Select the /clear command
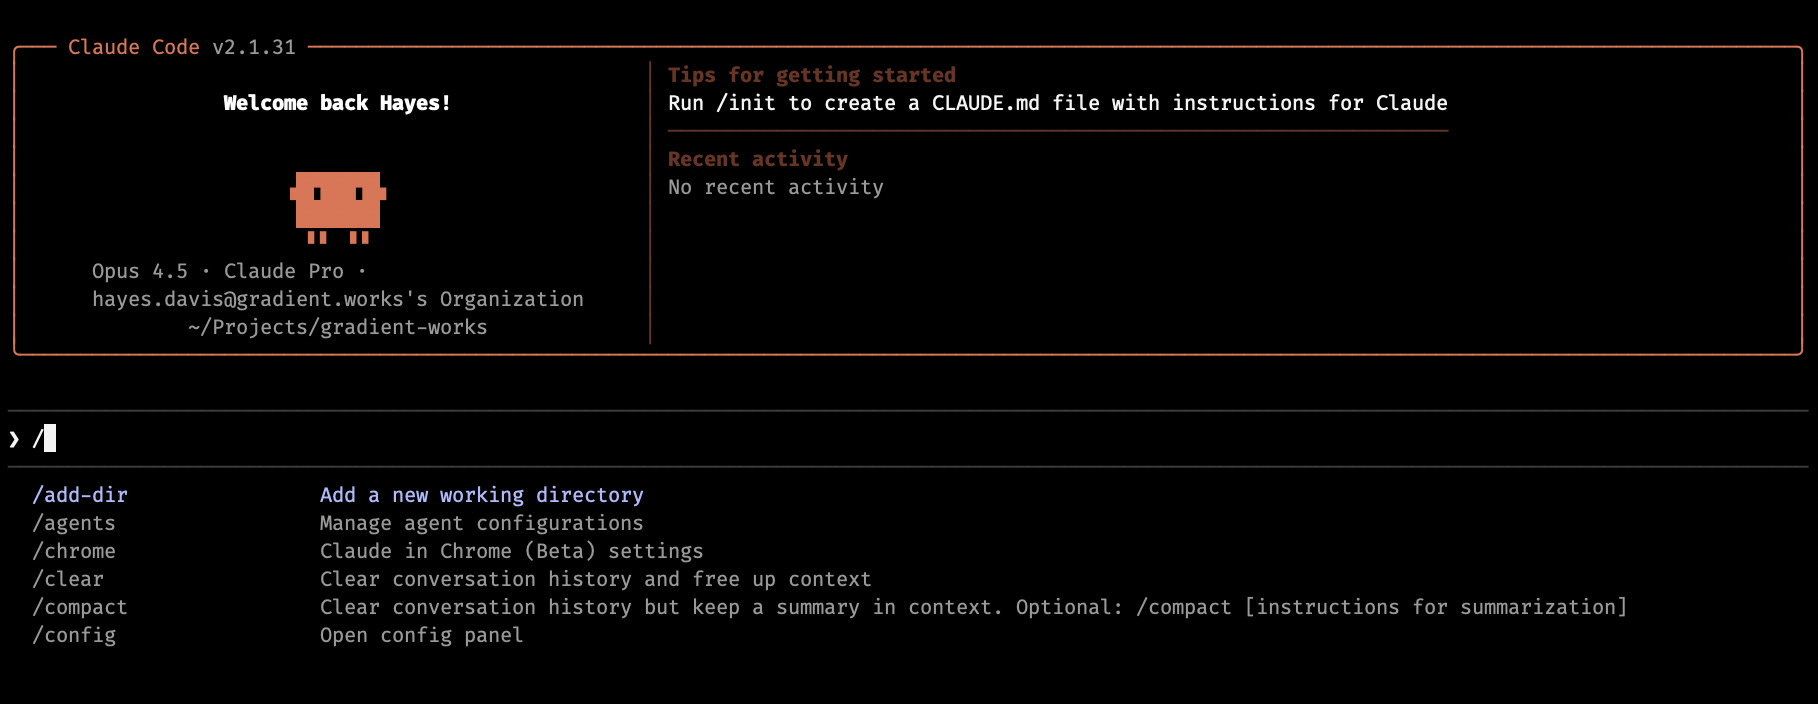Viewport: 1818px width, 704px height. pos(68,579)
